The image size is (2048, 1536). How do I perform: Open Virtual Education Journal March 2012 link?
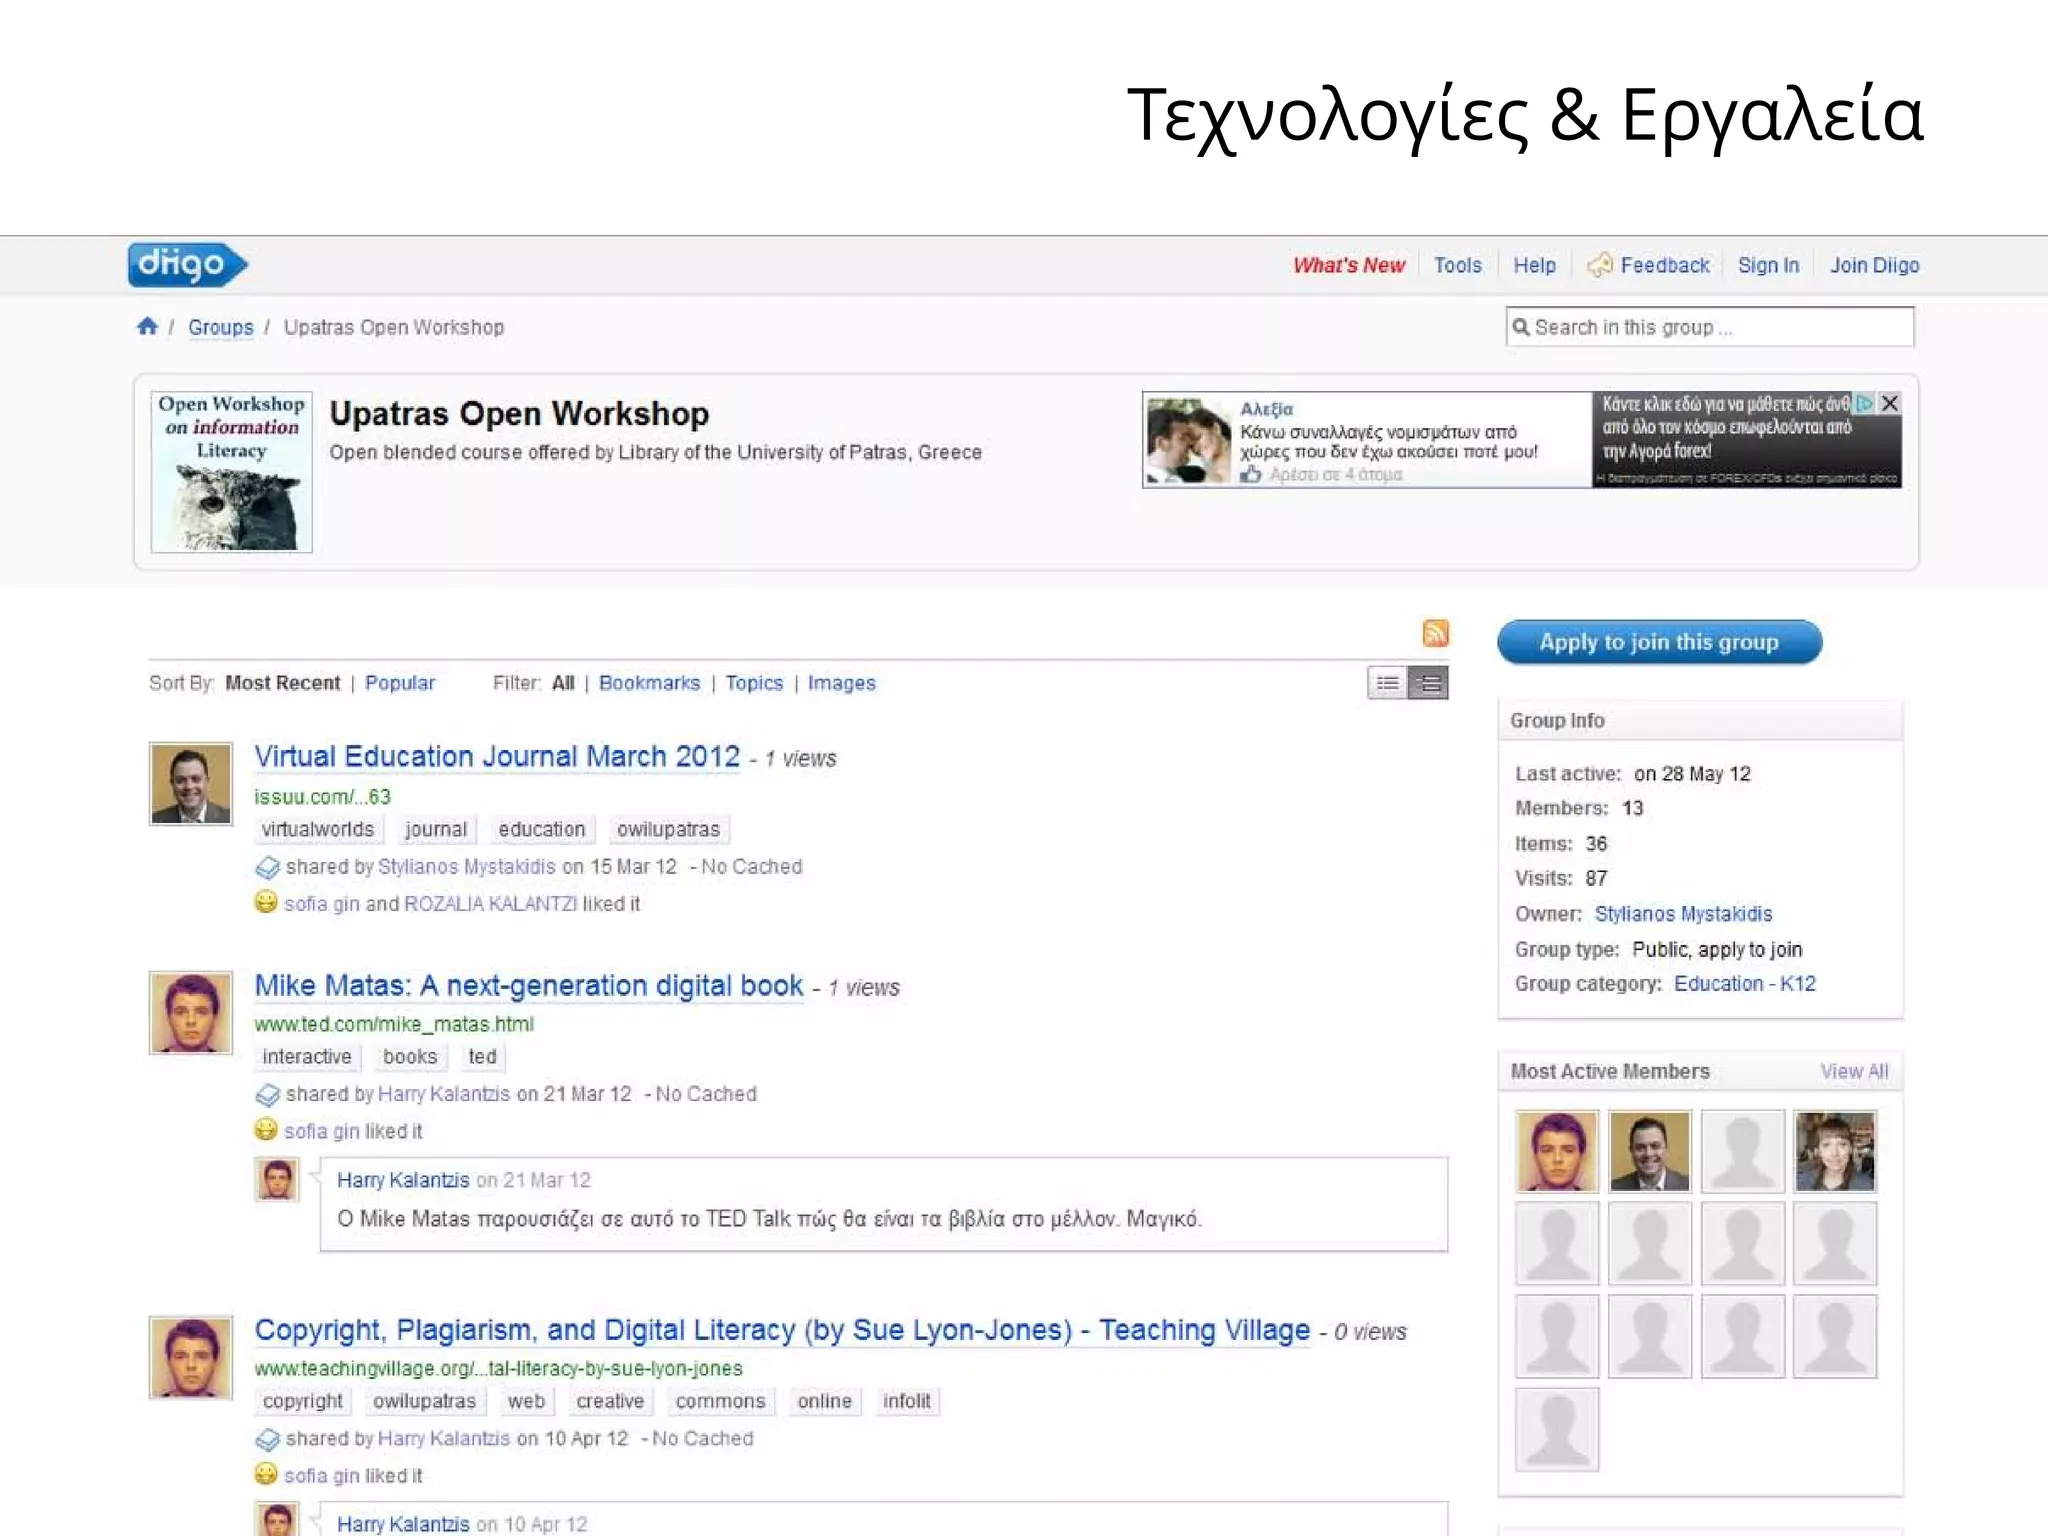497,757
